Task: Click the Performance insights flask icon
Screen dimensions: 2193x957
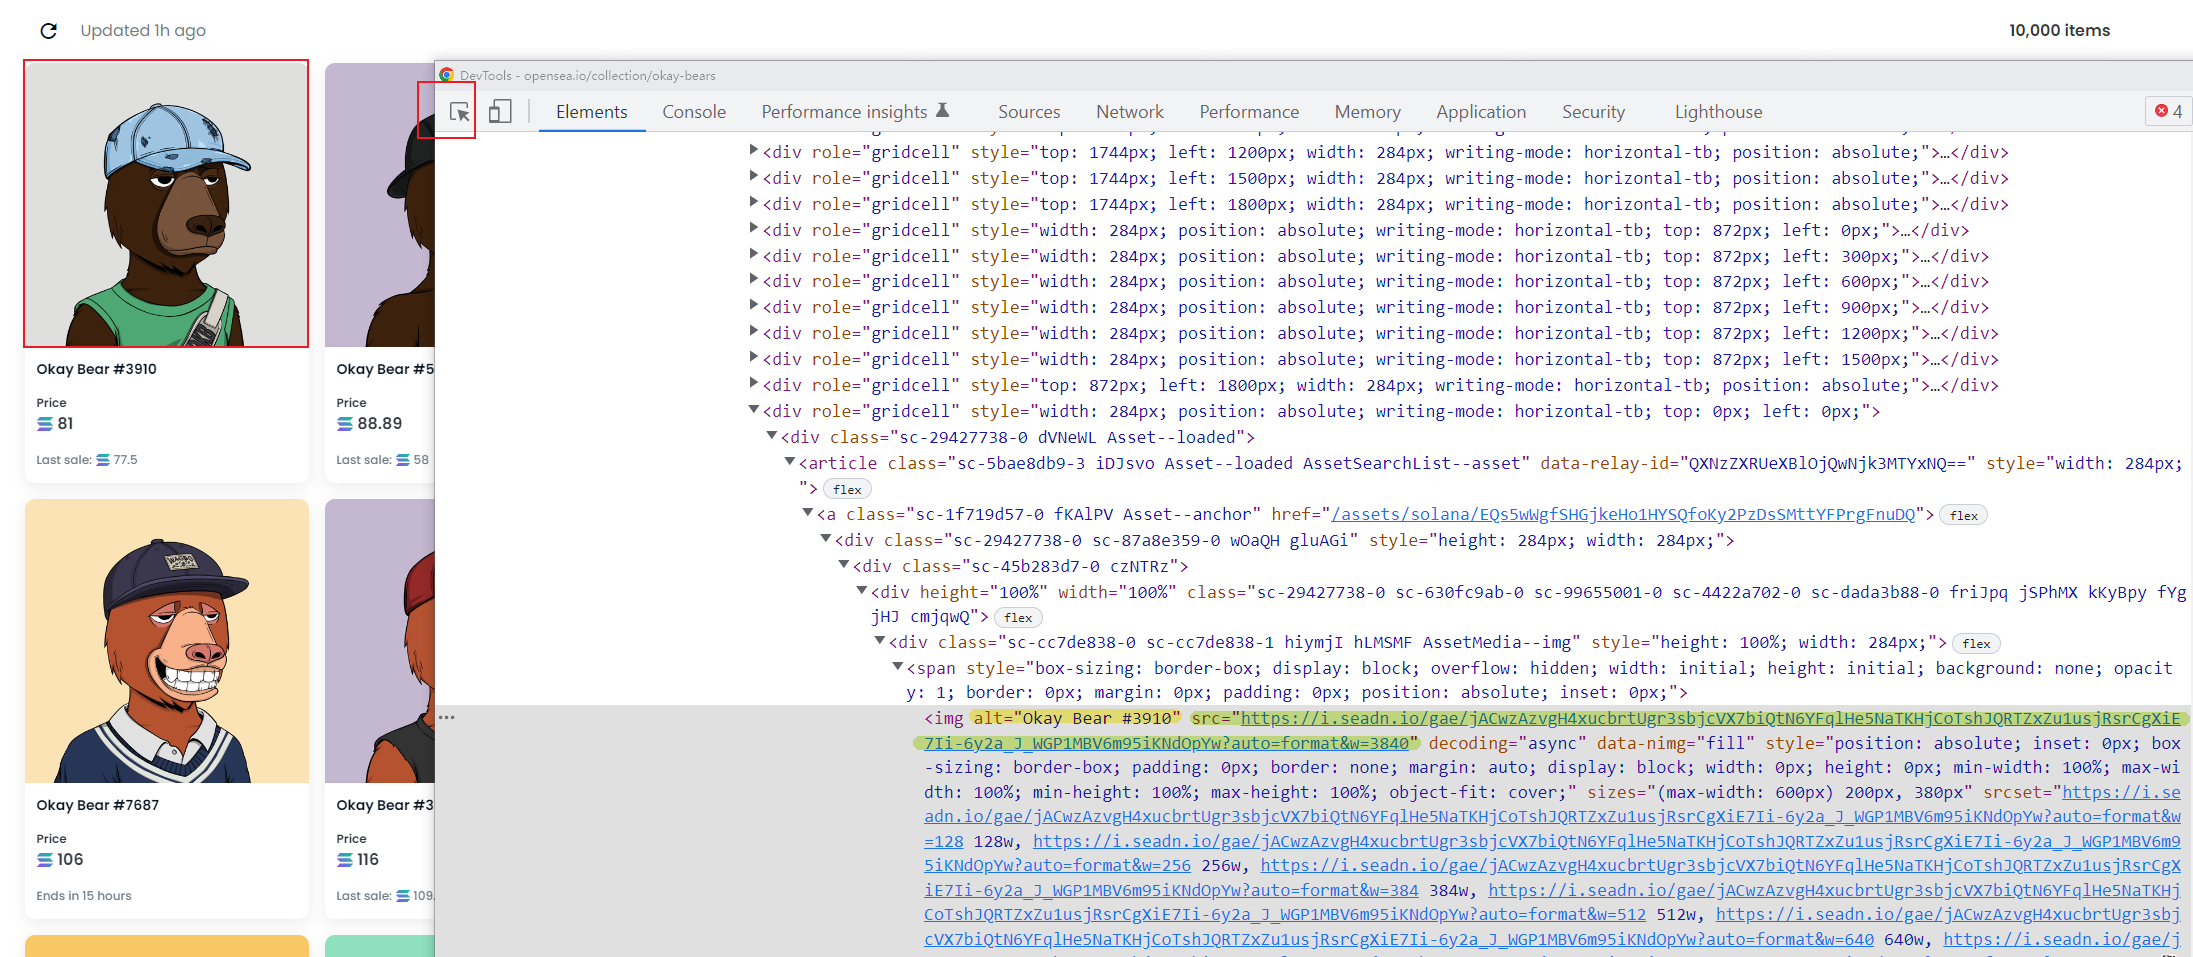Action: coord(942,111)
